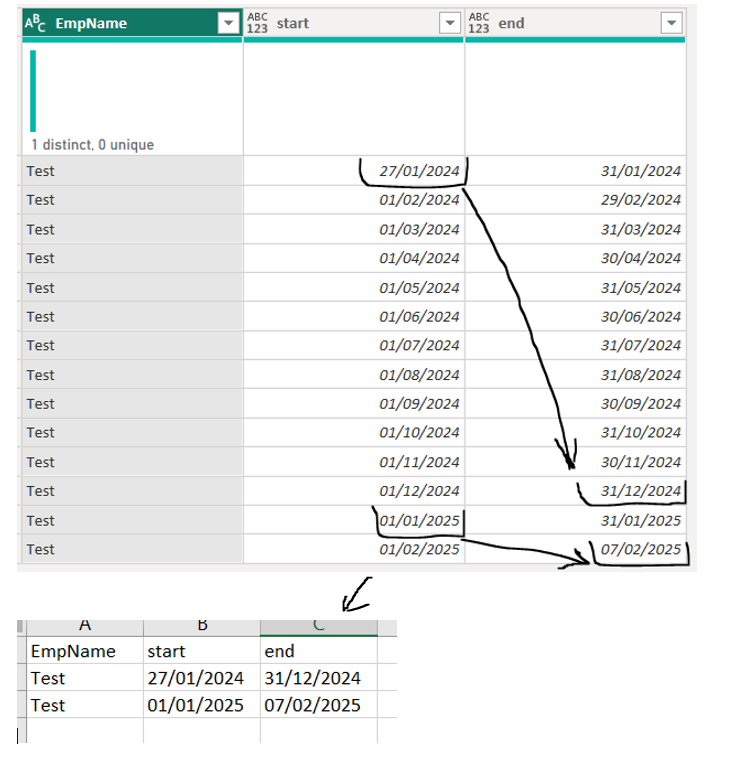This screenshot has height=761, width=756.
Task: Select start cell 01/12/2024
Action: pos(354,491)
